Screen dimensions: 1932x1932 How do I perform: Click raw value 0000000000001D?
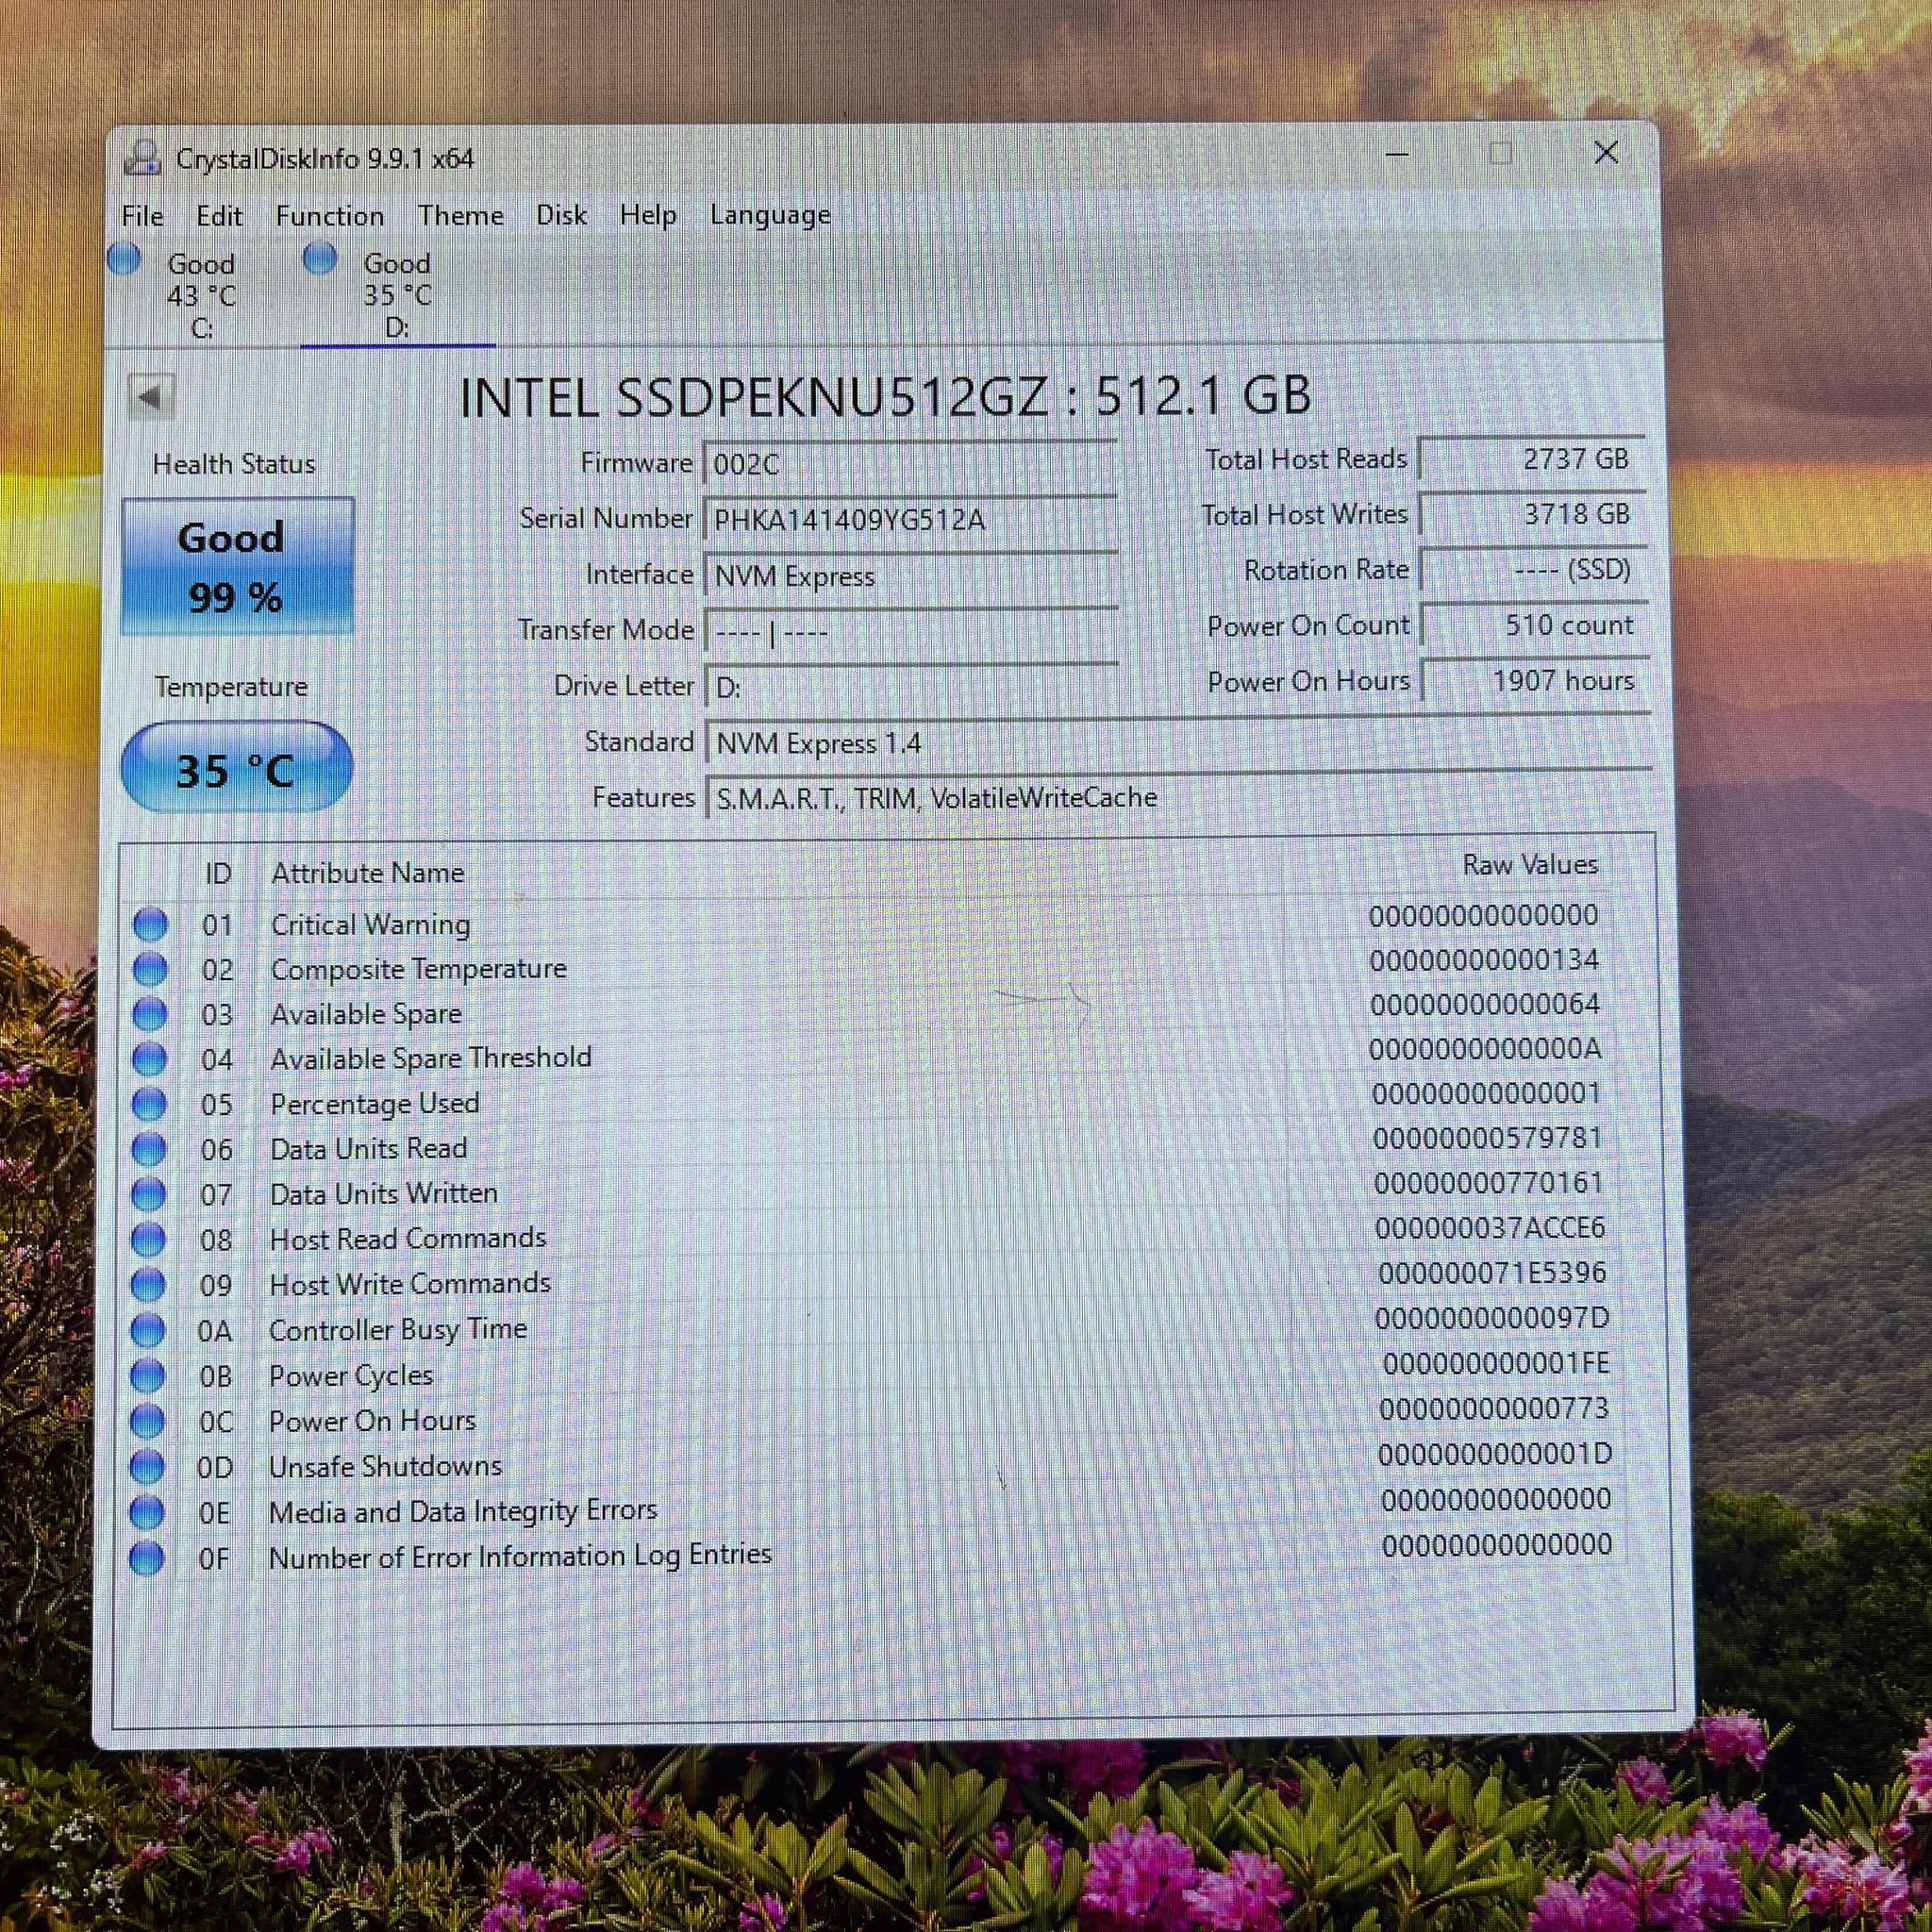[x=1496, y=1454]
